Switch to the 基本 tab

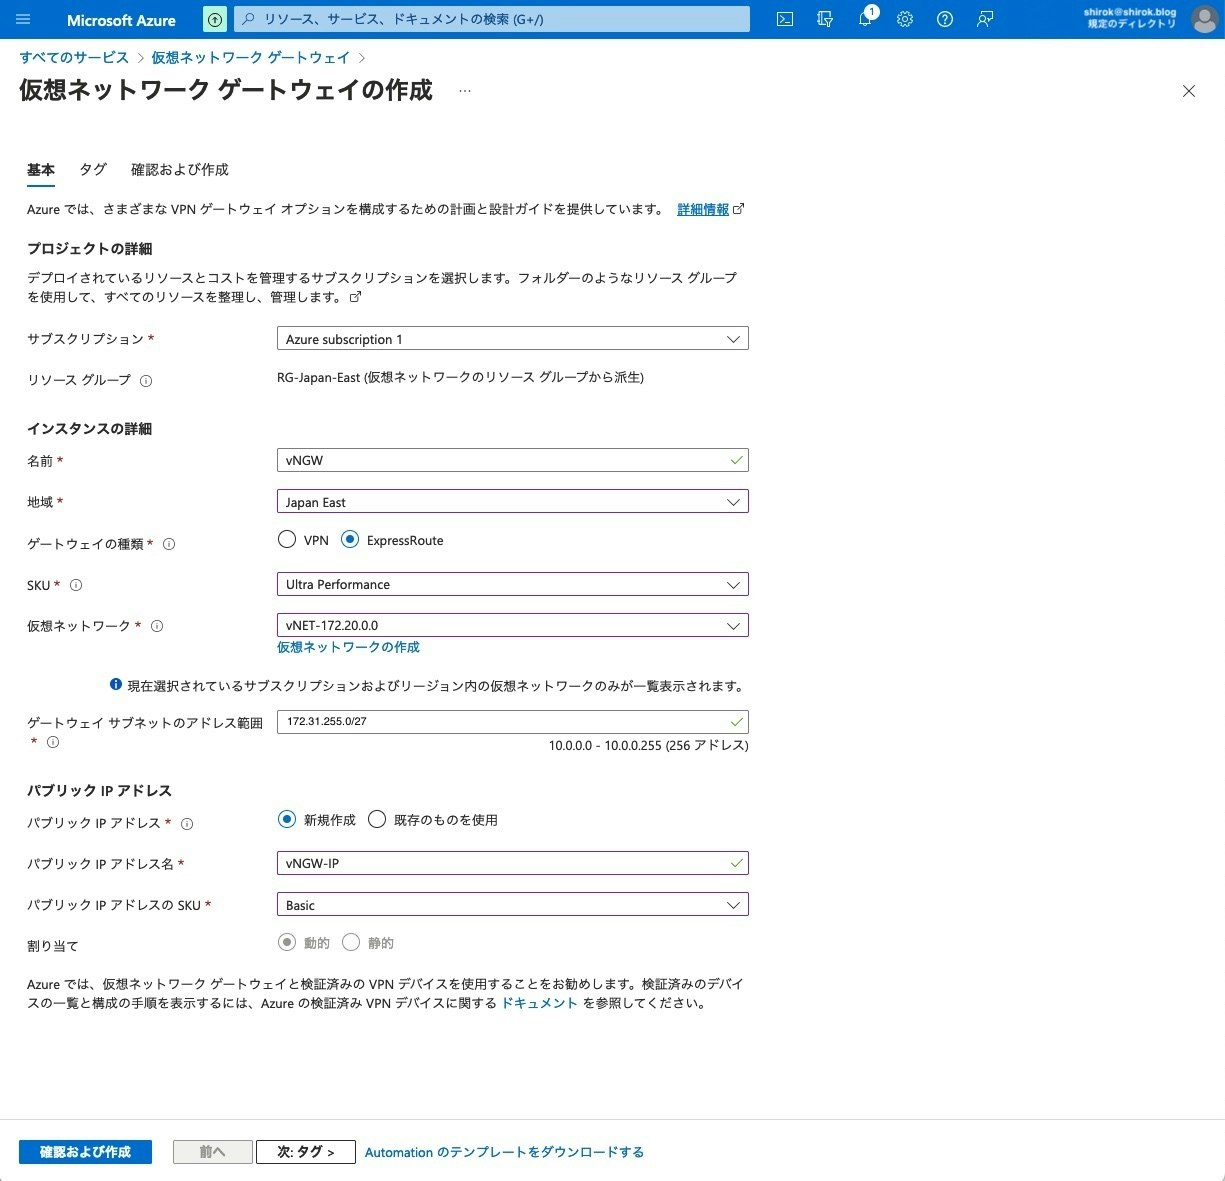(x=41, y=170)
